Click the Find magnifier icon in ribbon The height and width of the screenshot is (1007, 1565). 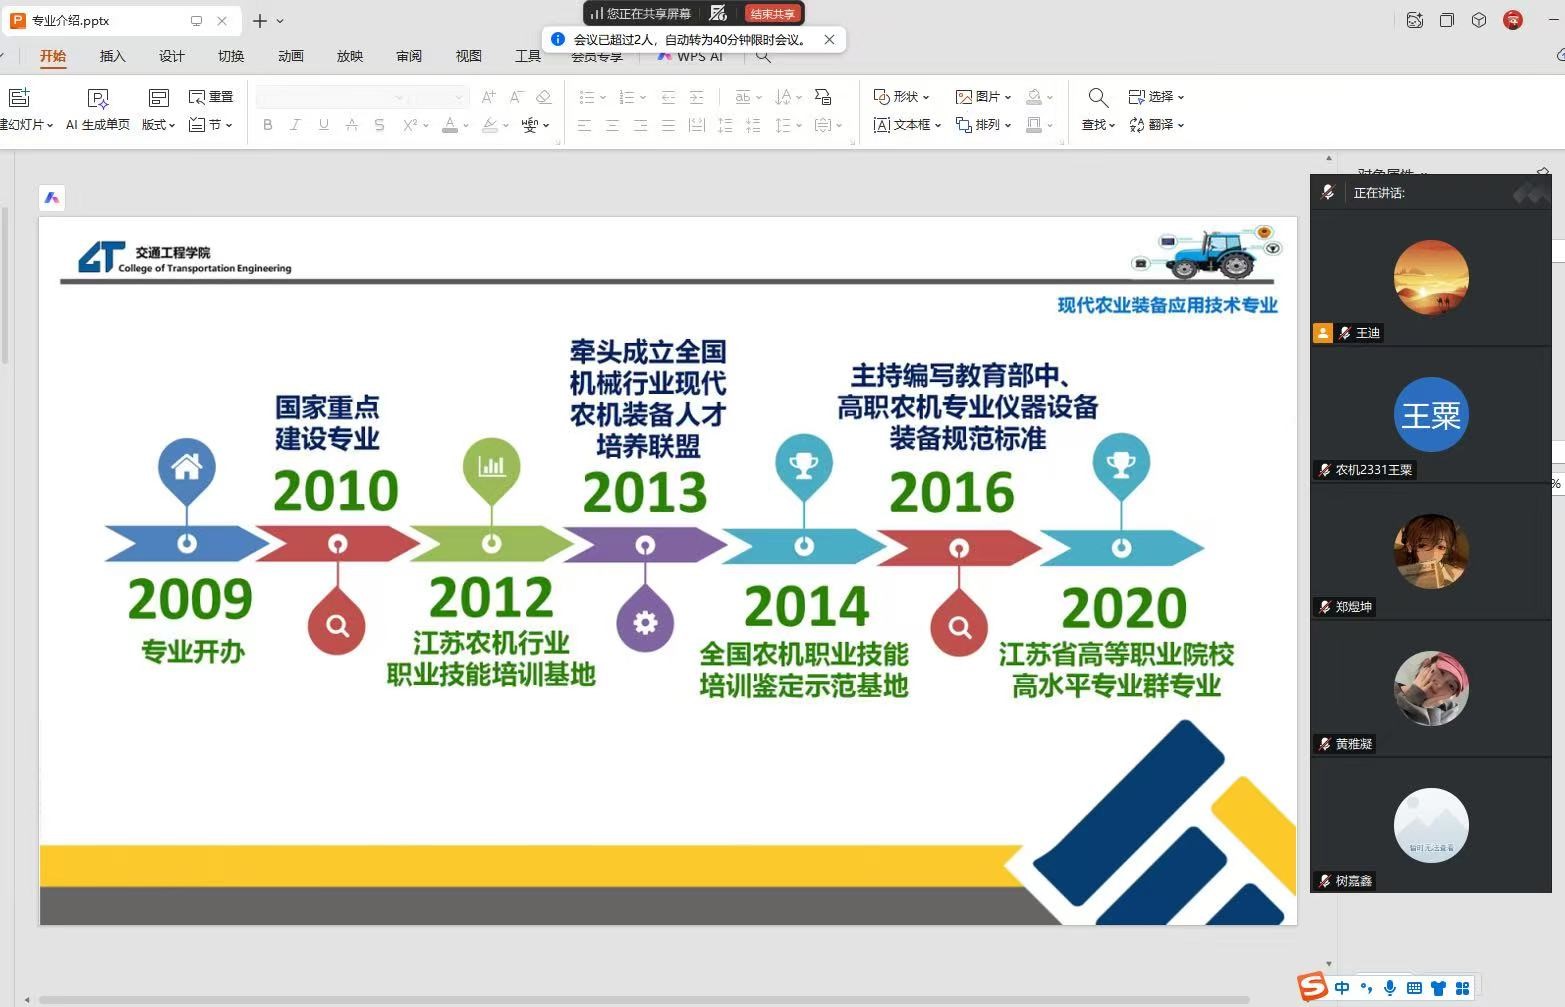click(1097, 98)
